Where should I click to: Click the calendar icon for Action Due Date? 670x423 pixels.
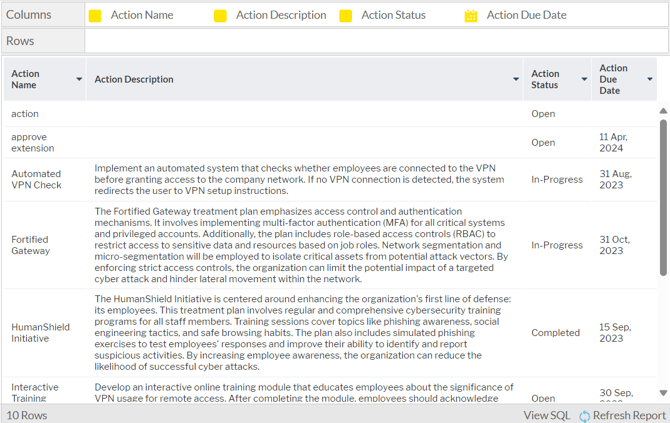(x=471, y=16)
